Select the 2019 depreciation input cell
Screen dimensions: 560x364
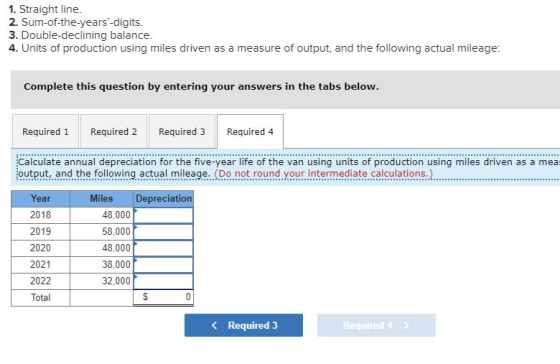click(164, 232)
